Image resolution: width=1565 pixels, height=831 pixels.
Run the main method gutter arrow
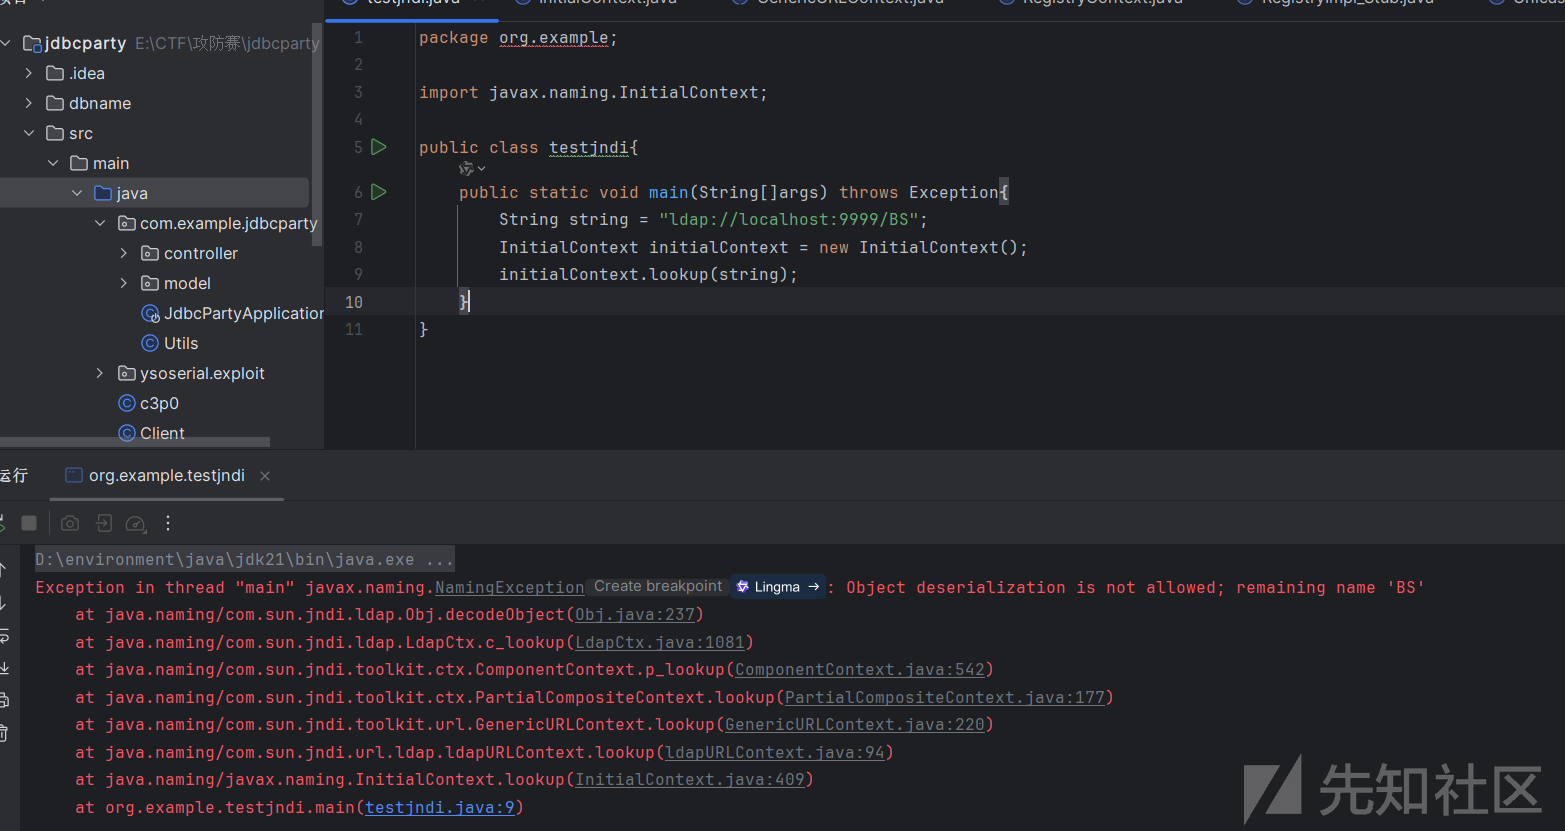379,191
